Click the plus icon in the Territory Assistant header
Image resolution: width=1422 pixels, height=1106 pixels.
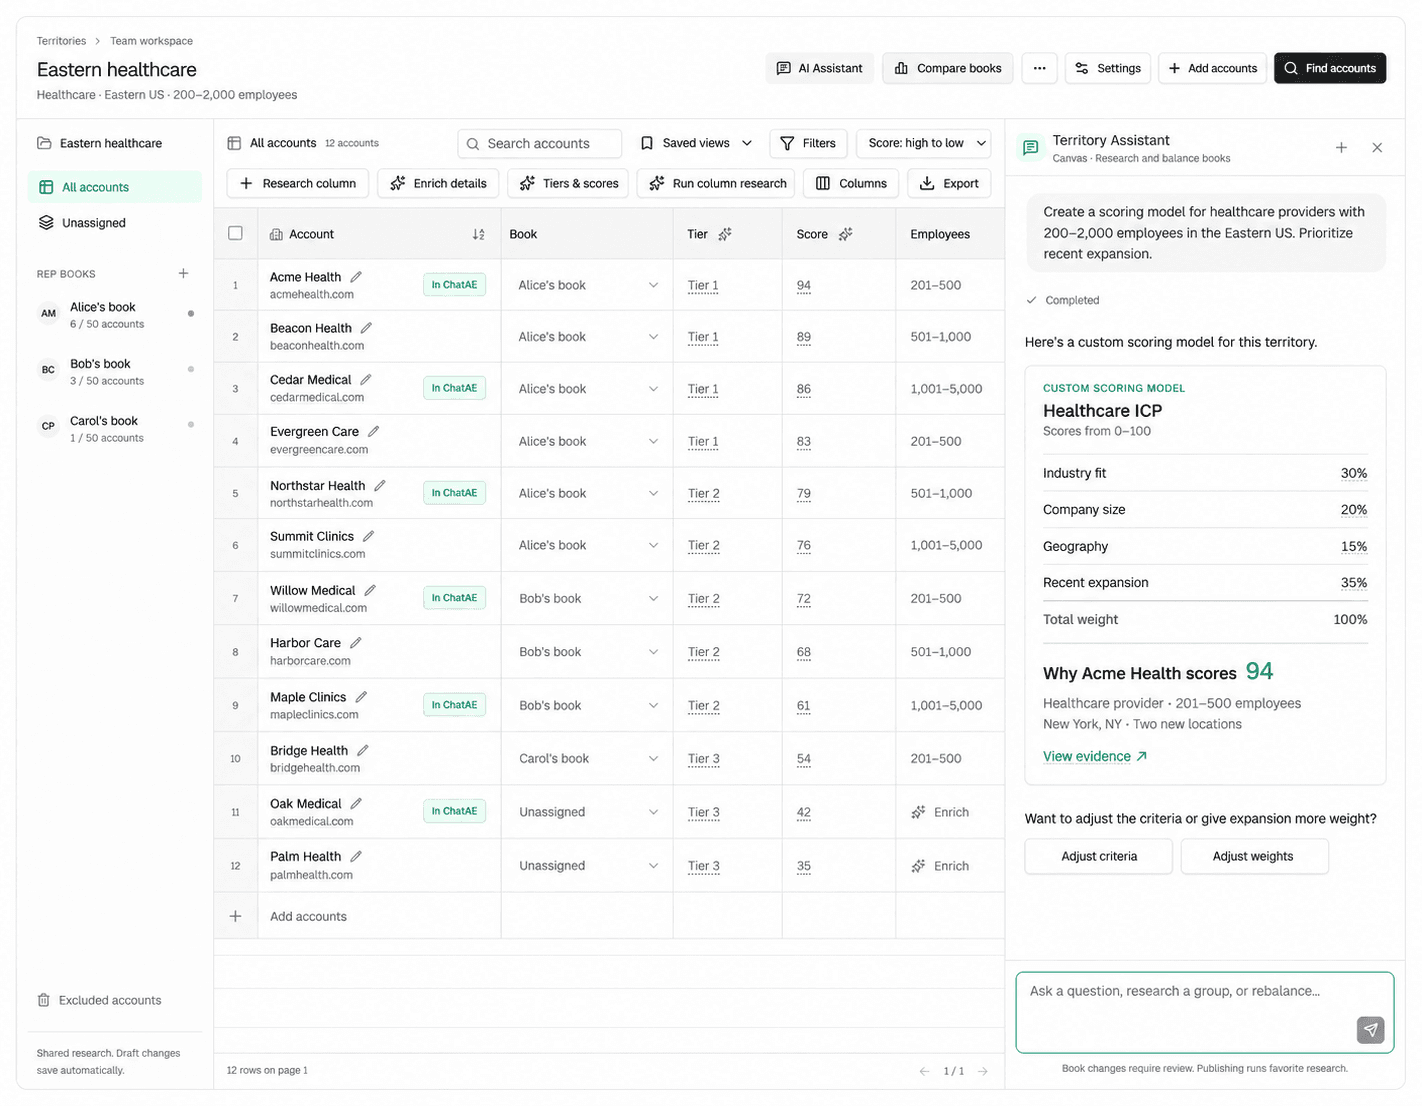pos(1341,148)
